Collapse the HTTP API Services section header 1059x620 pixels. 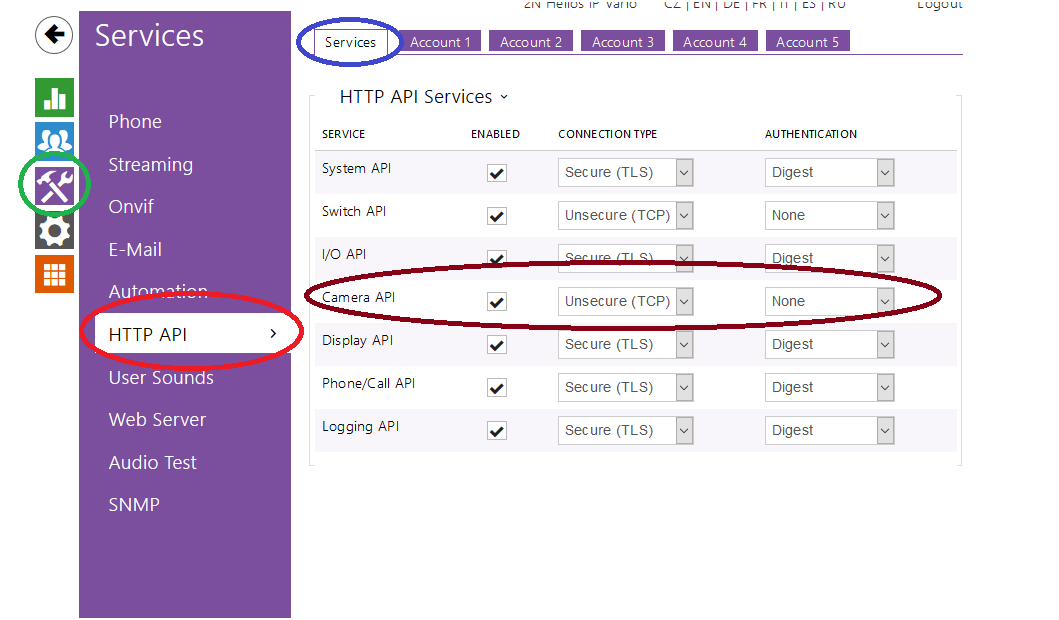point(424,97)
